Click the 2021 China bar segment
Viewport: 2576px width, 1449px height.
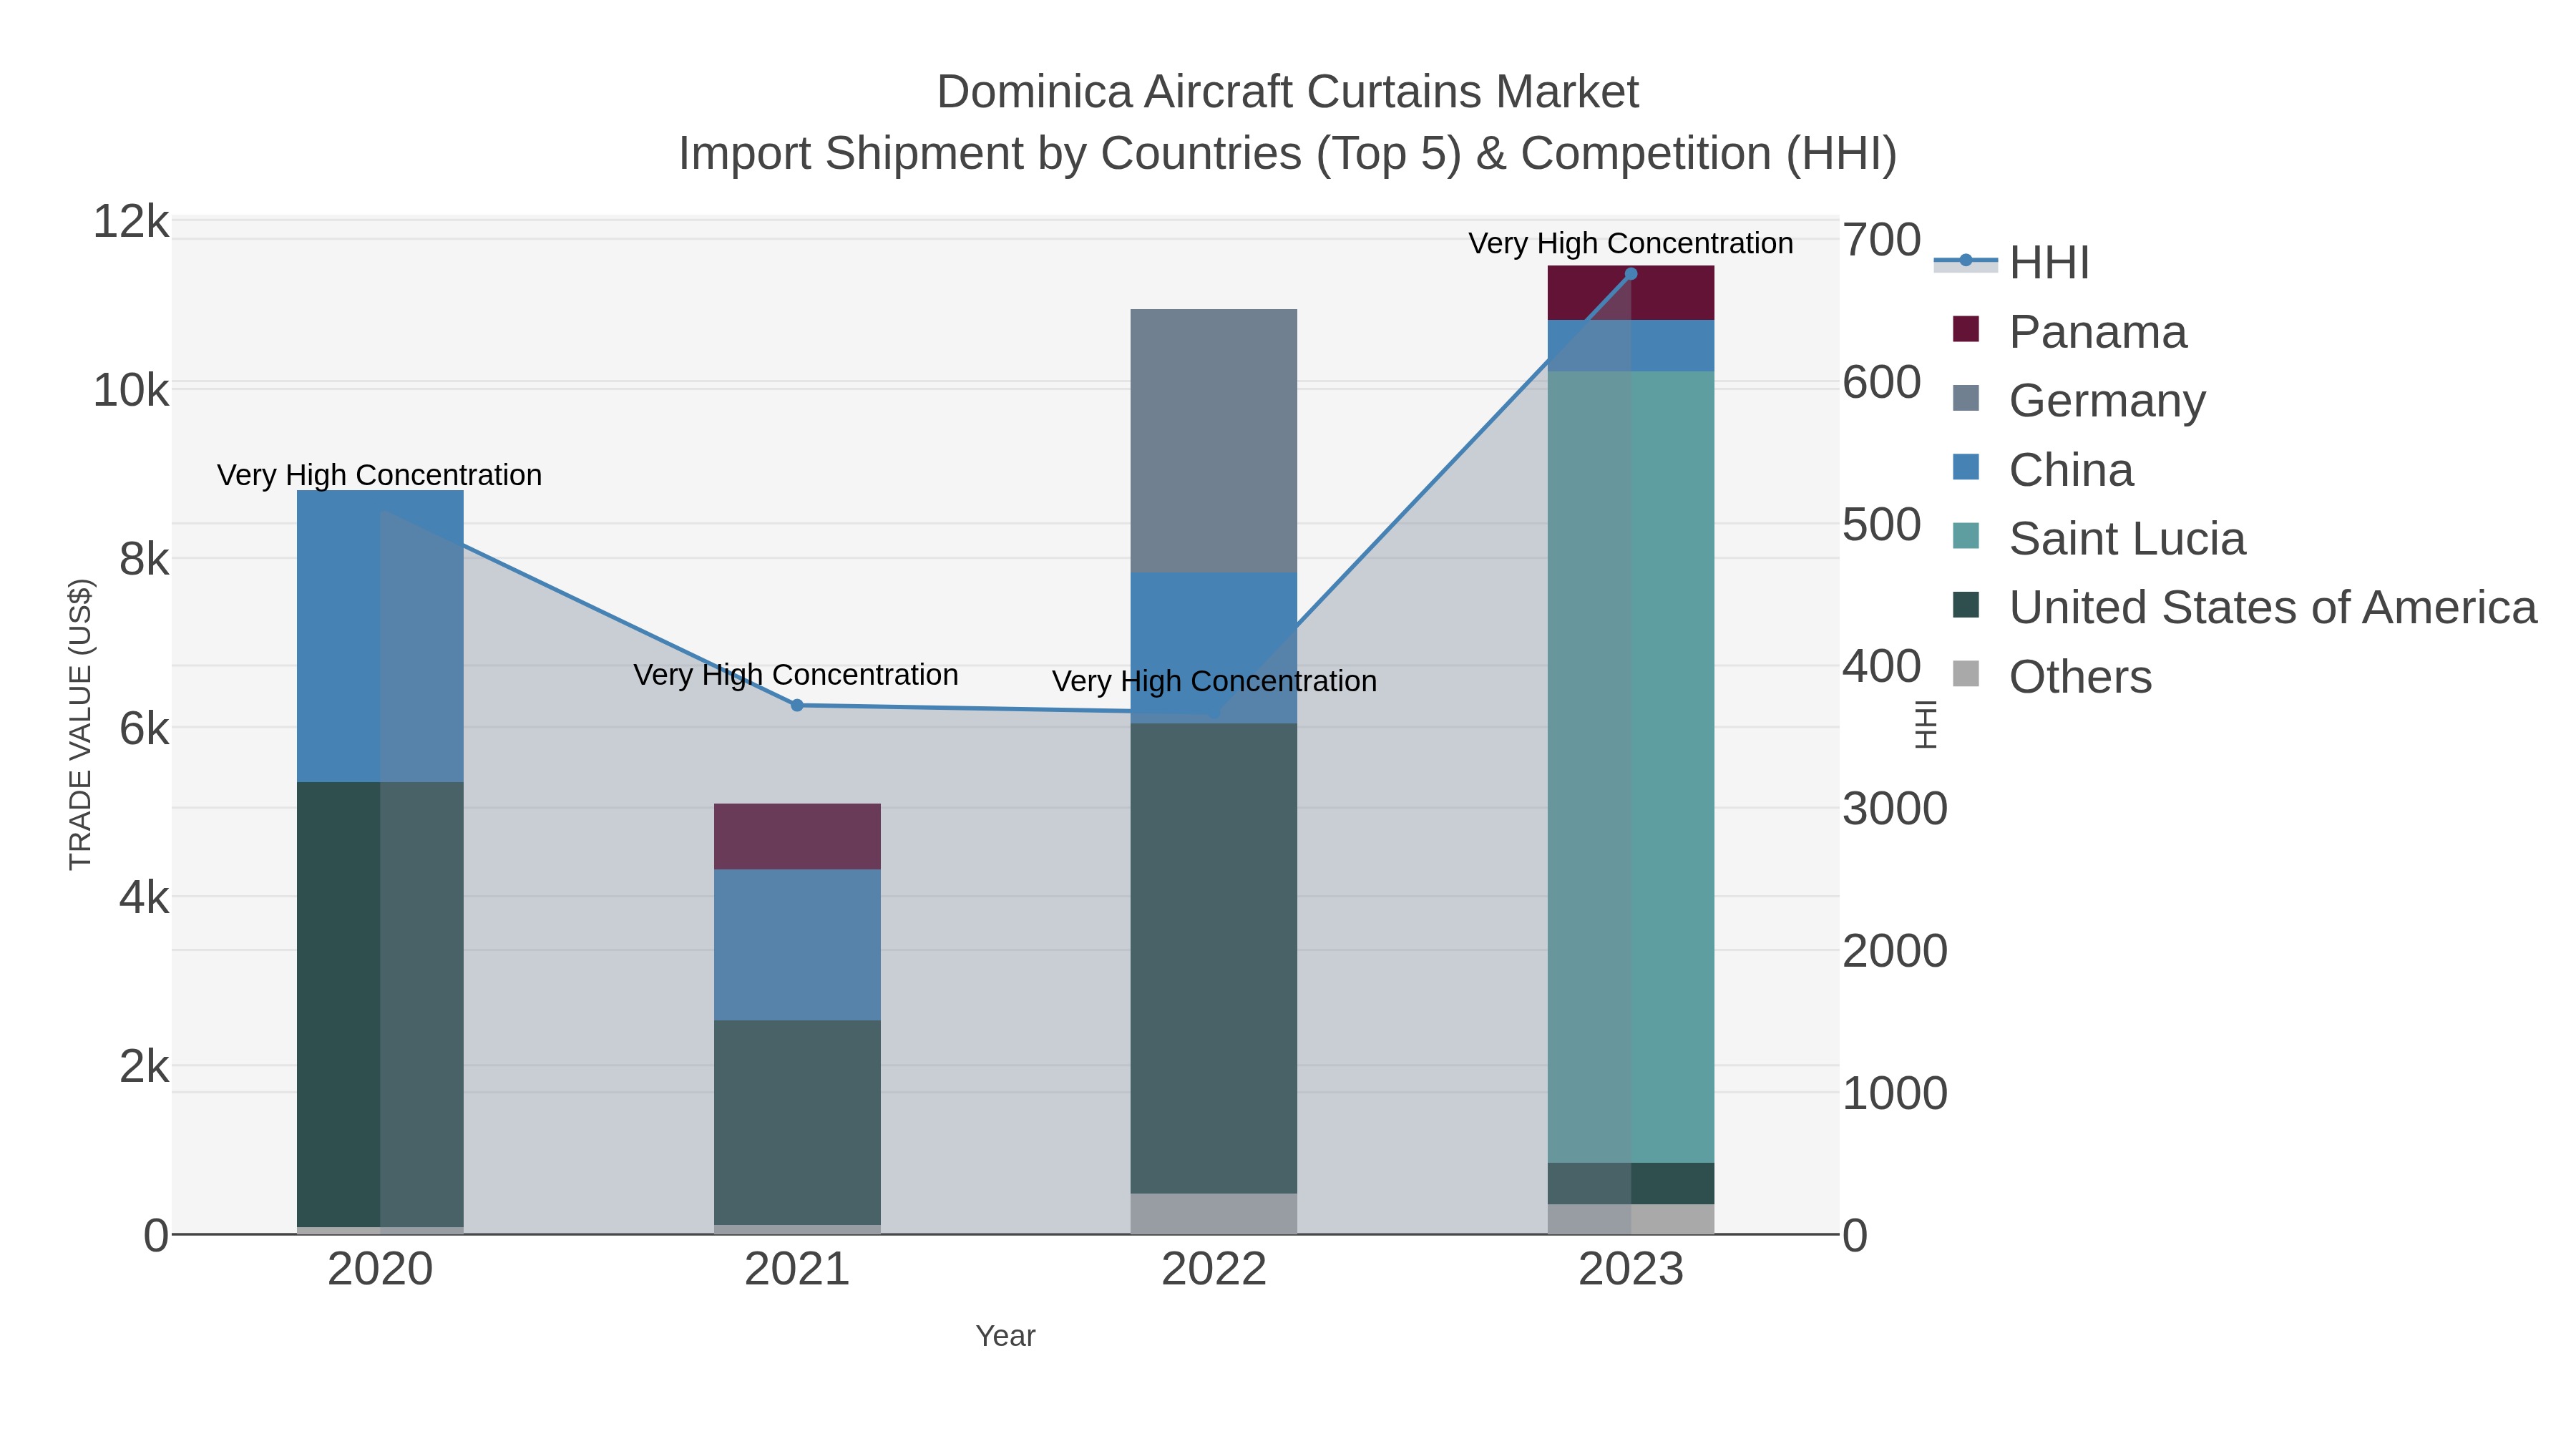pos(797,945)
